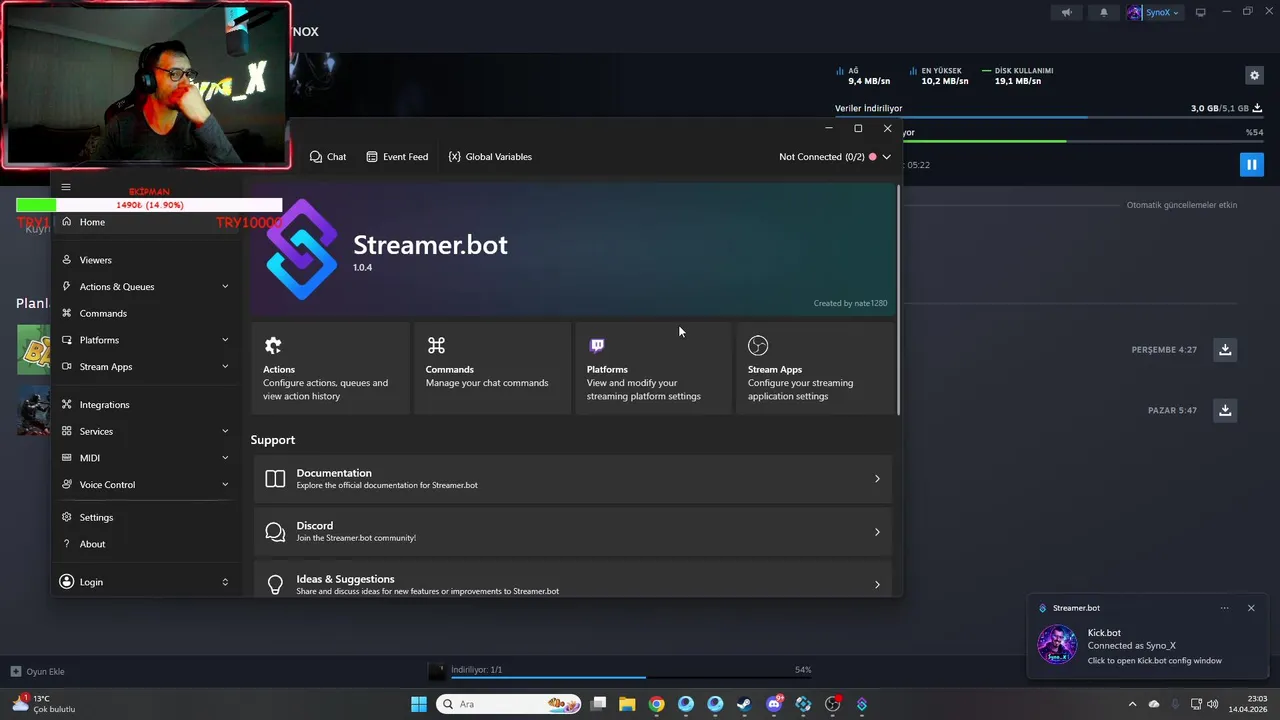Viewport: 1280px width, 720px height.
Task: Open the Windows Start menu
Action: [419, 704]
